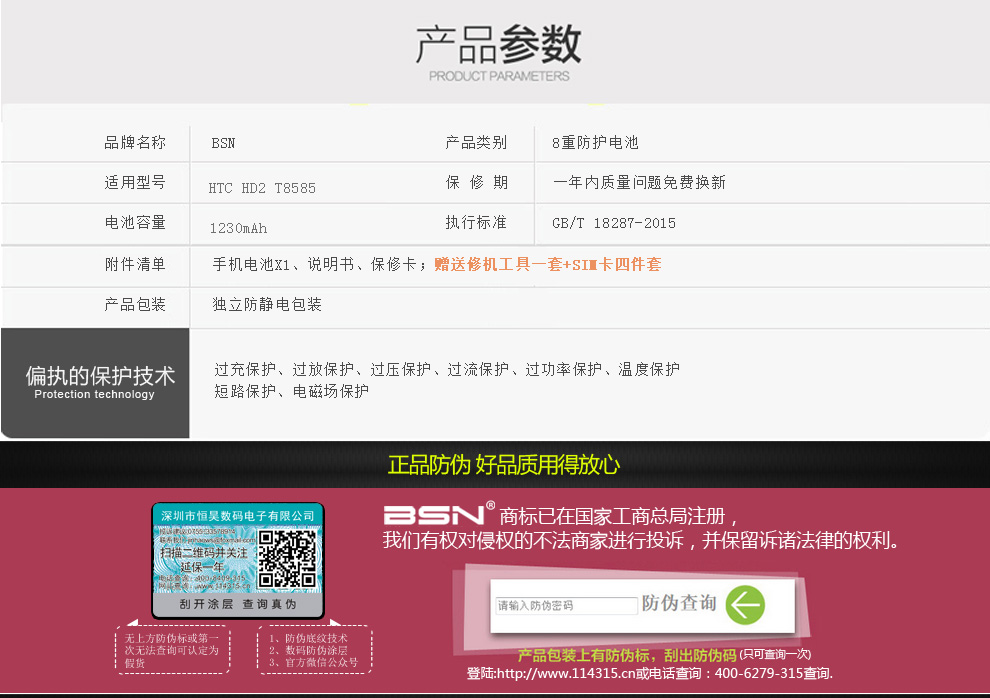Click the BSN trademark logo

click(436, 515)
